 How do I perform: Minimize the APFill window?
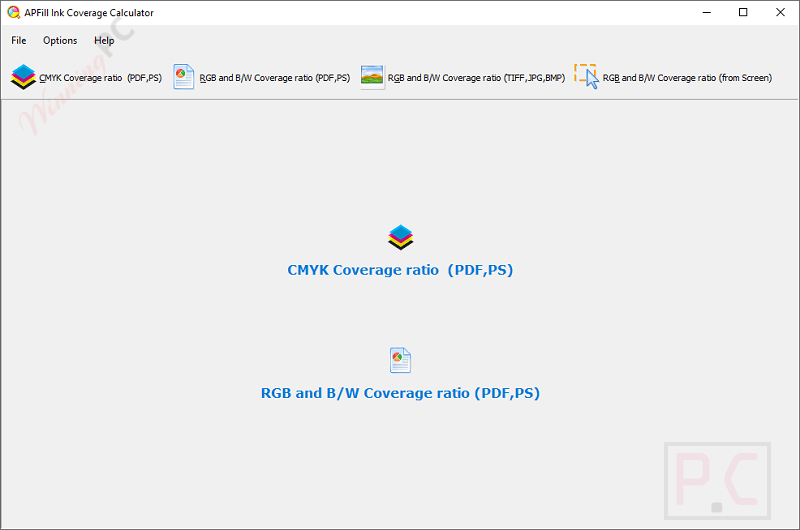coord(707,12)
